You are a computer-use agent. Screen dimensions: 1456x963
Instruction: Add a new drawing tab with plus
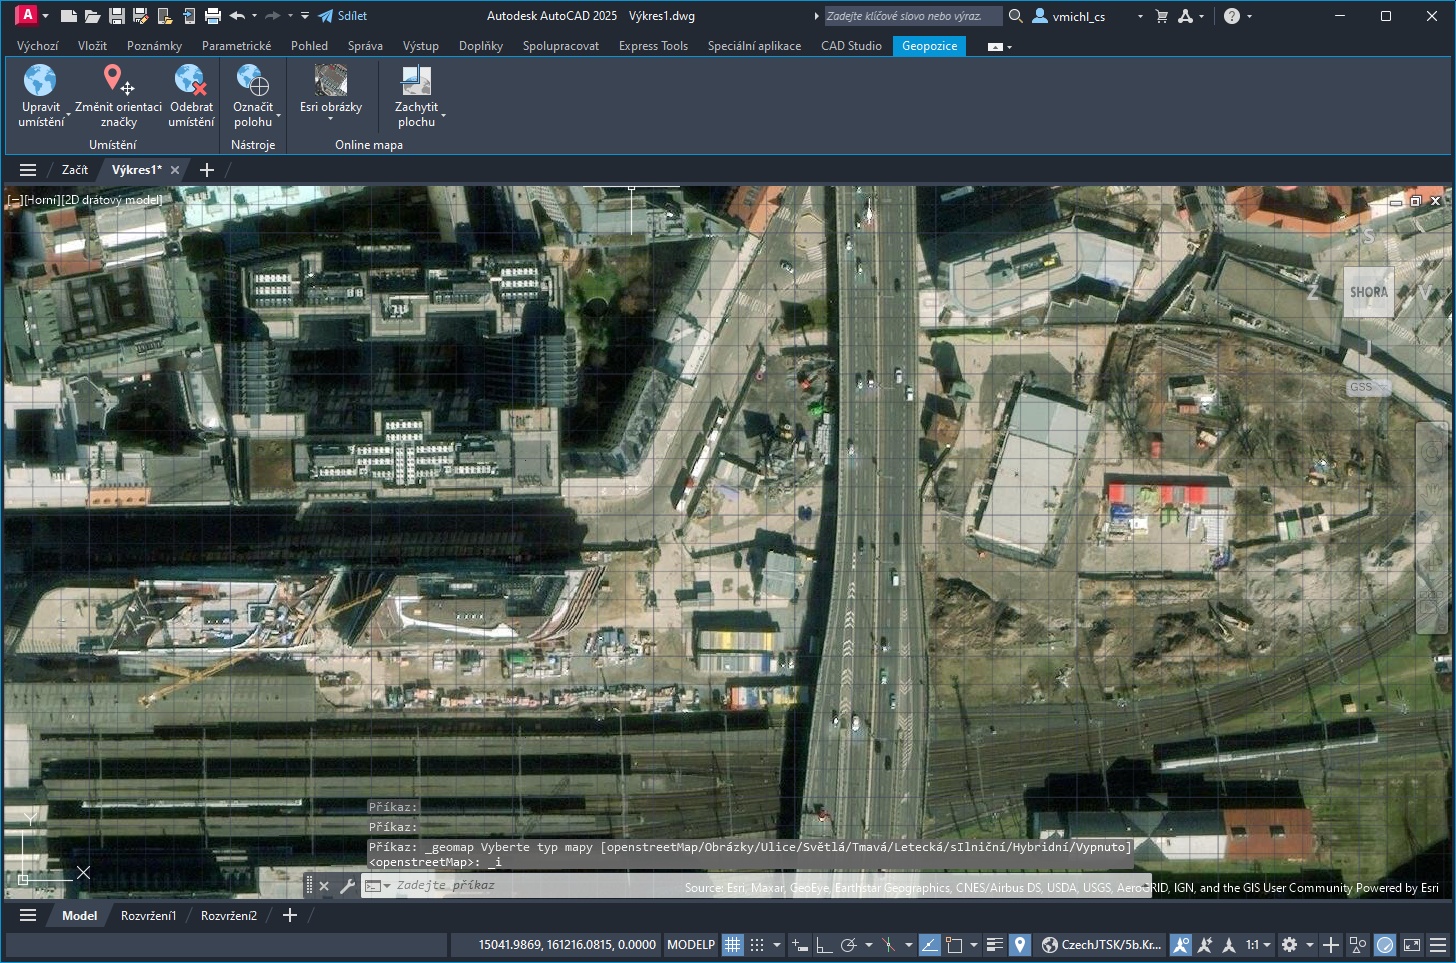tap(207, 170)
